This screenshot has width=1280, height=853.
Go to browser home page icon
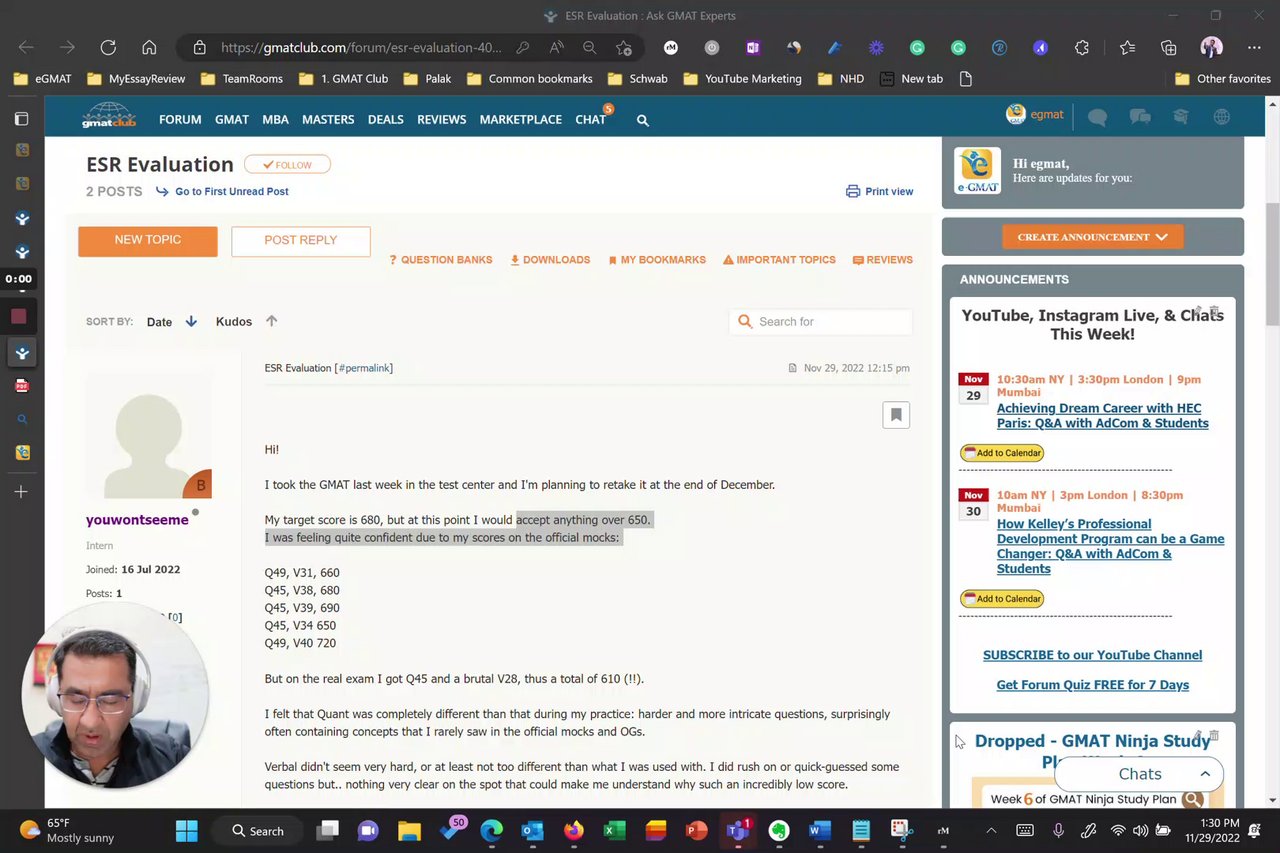[x=149, y=47]
